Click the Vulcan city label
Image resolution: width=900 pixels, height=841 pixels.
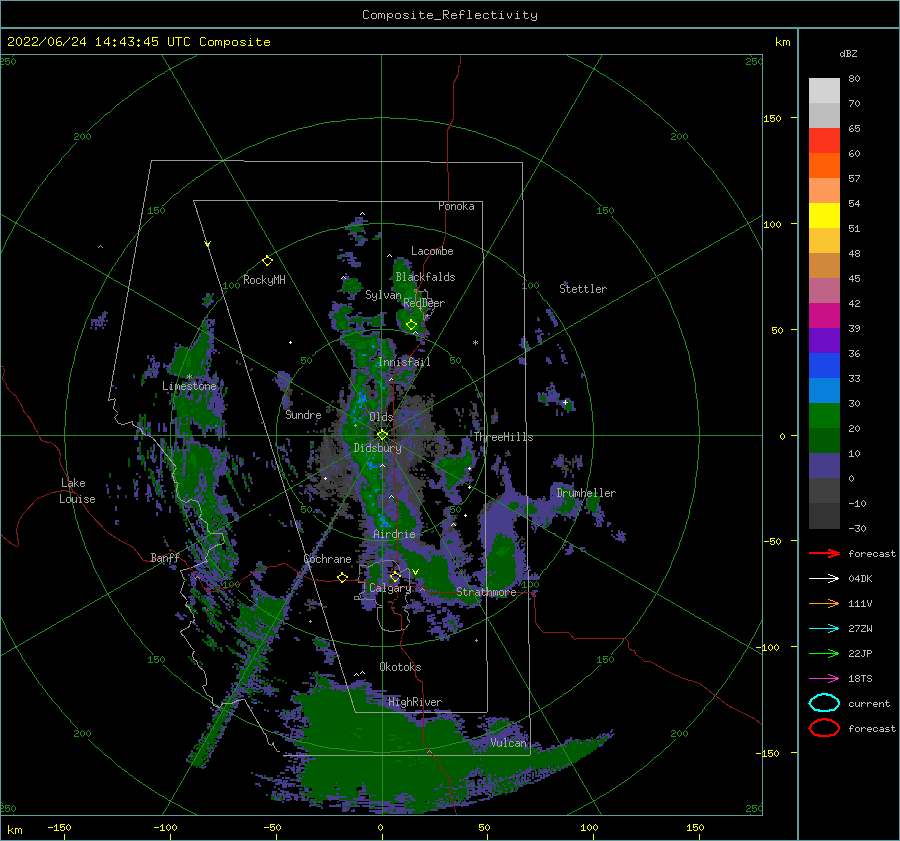tap(508, 743)
